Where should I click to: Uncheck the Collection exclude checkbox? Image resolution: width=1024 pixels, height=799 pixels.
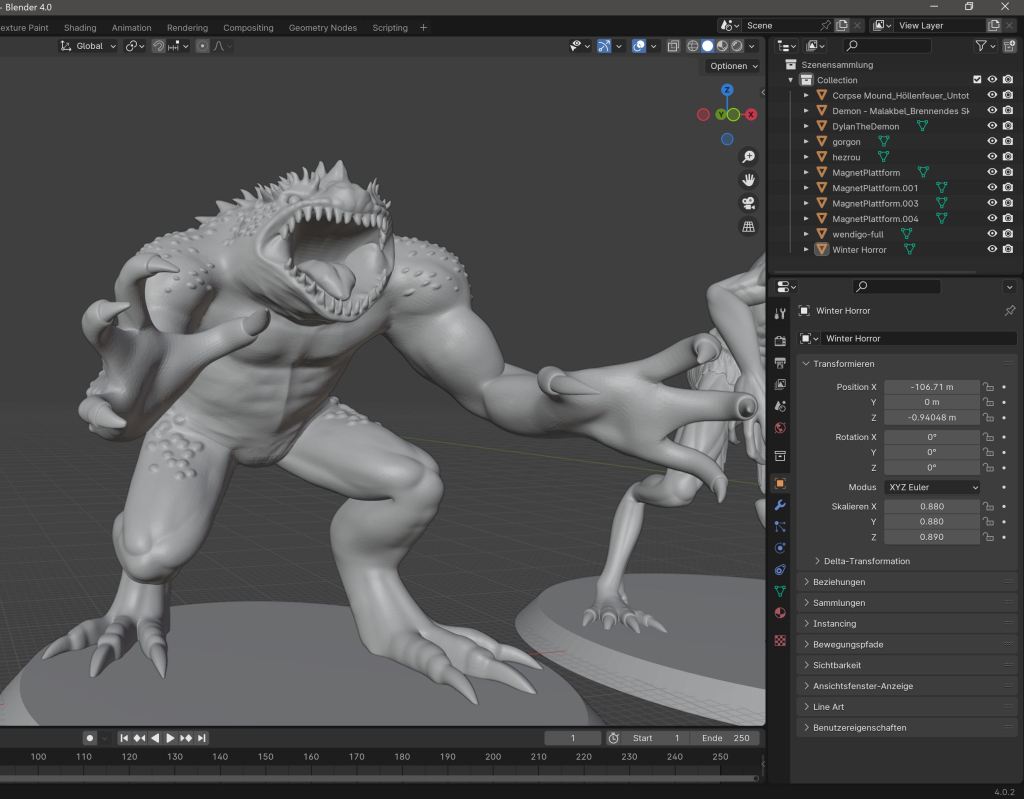tap(977, 80)
